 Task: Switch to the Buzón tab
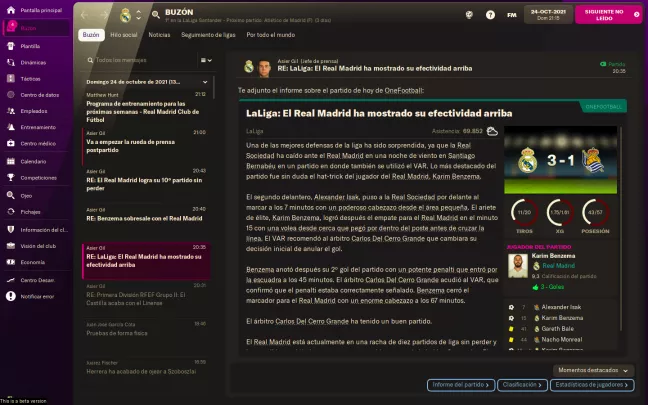(91, 35)
